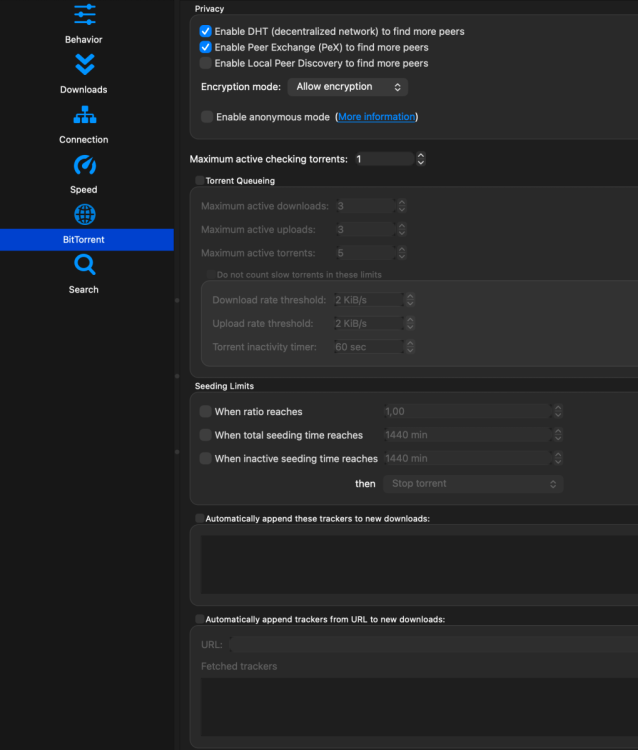
Task: Check 'When total seeding time reaches'
Action: click(206, 435)
